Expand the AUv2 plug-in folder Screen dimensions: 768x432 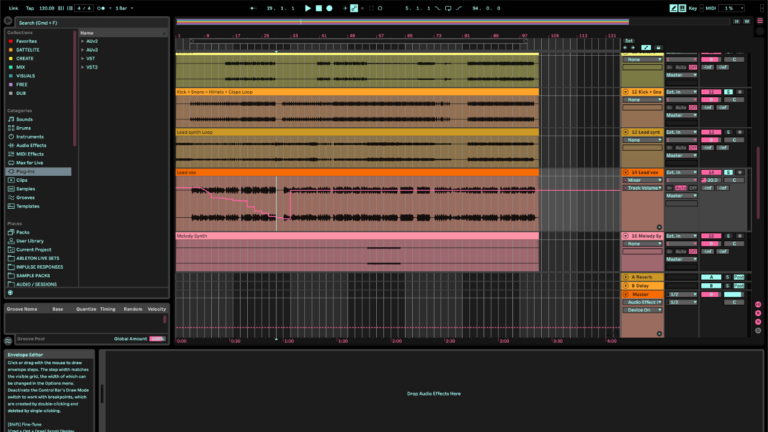(x=82, y=42)
